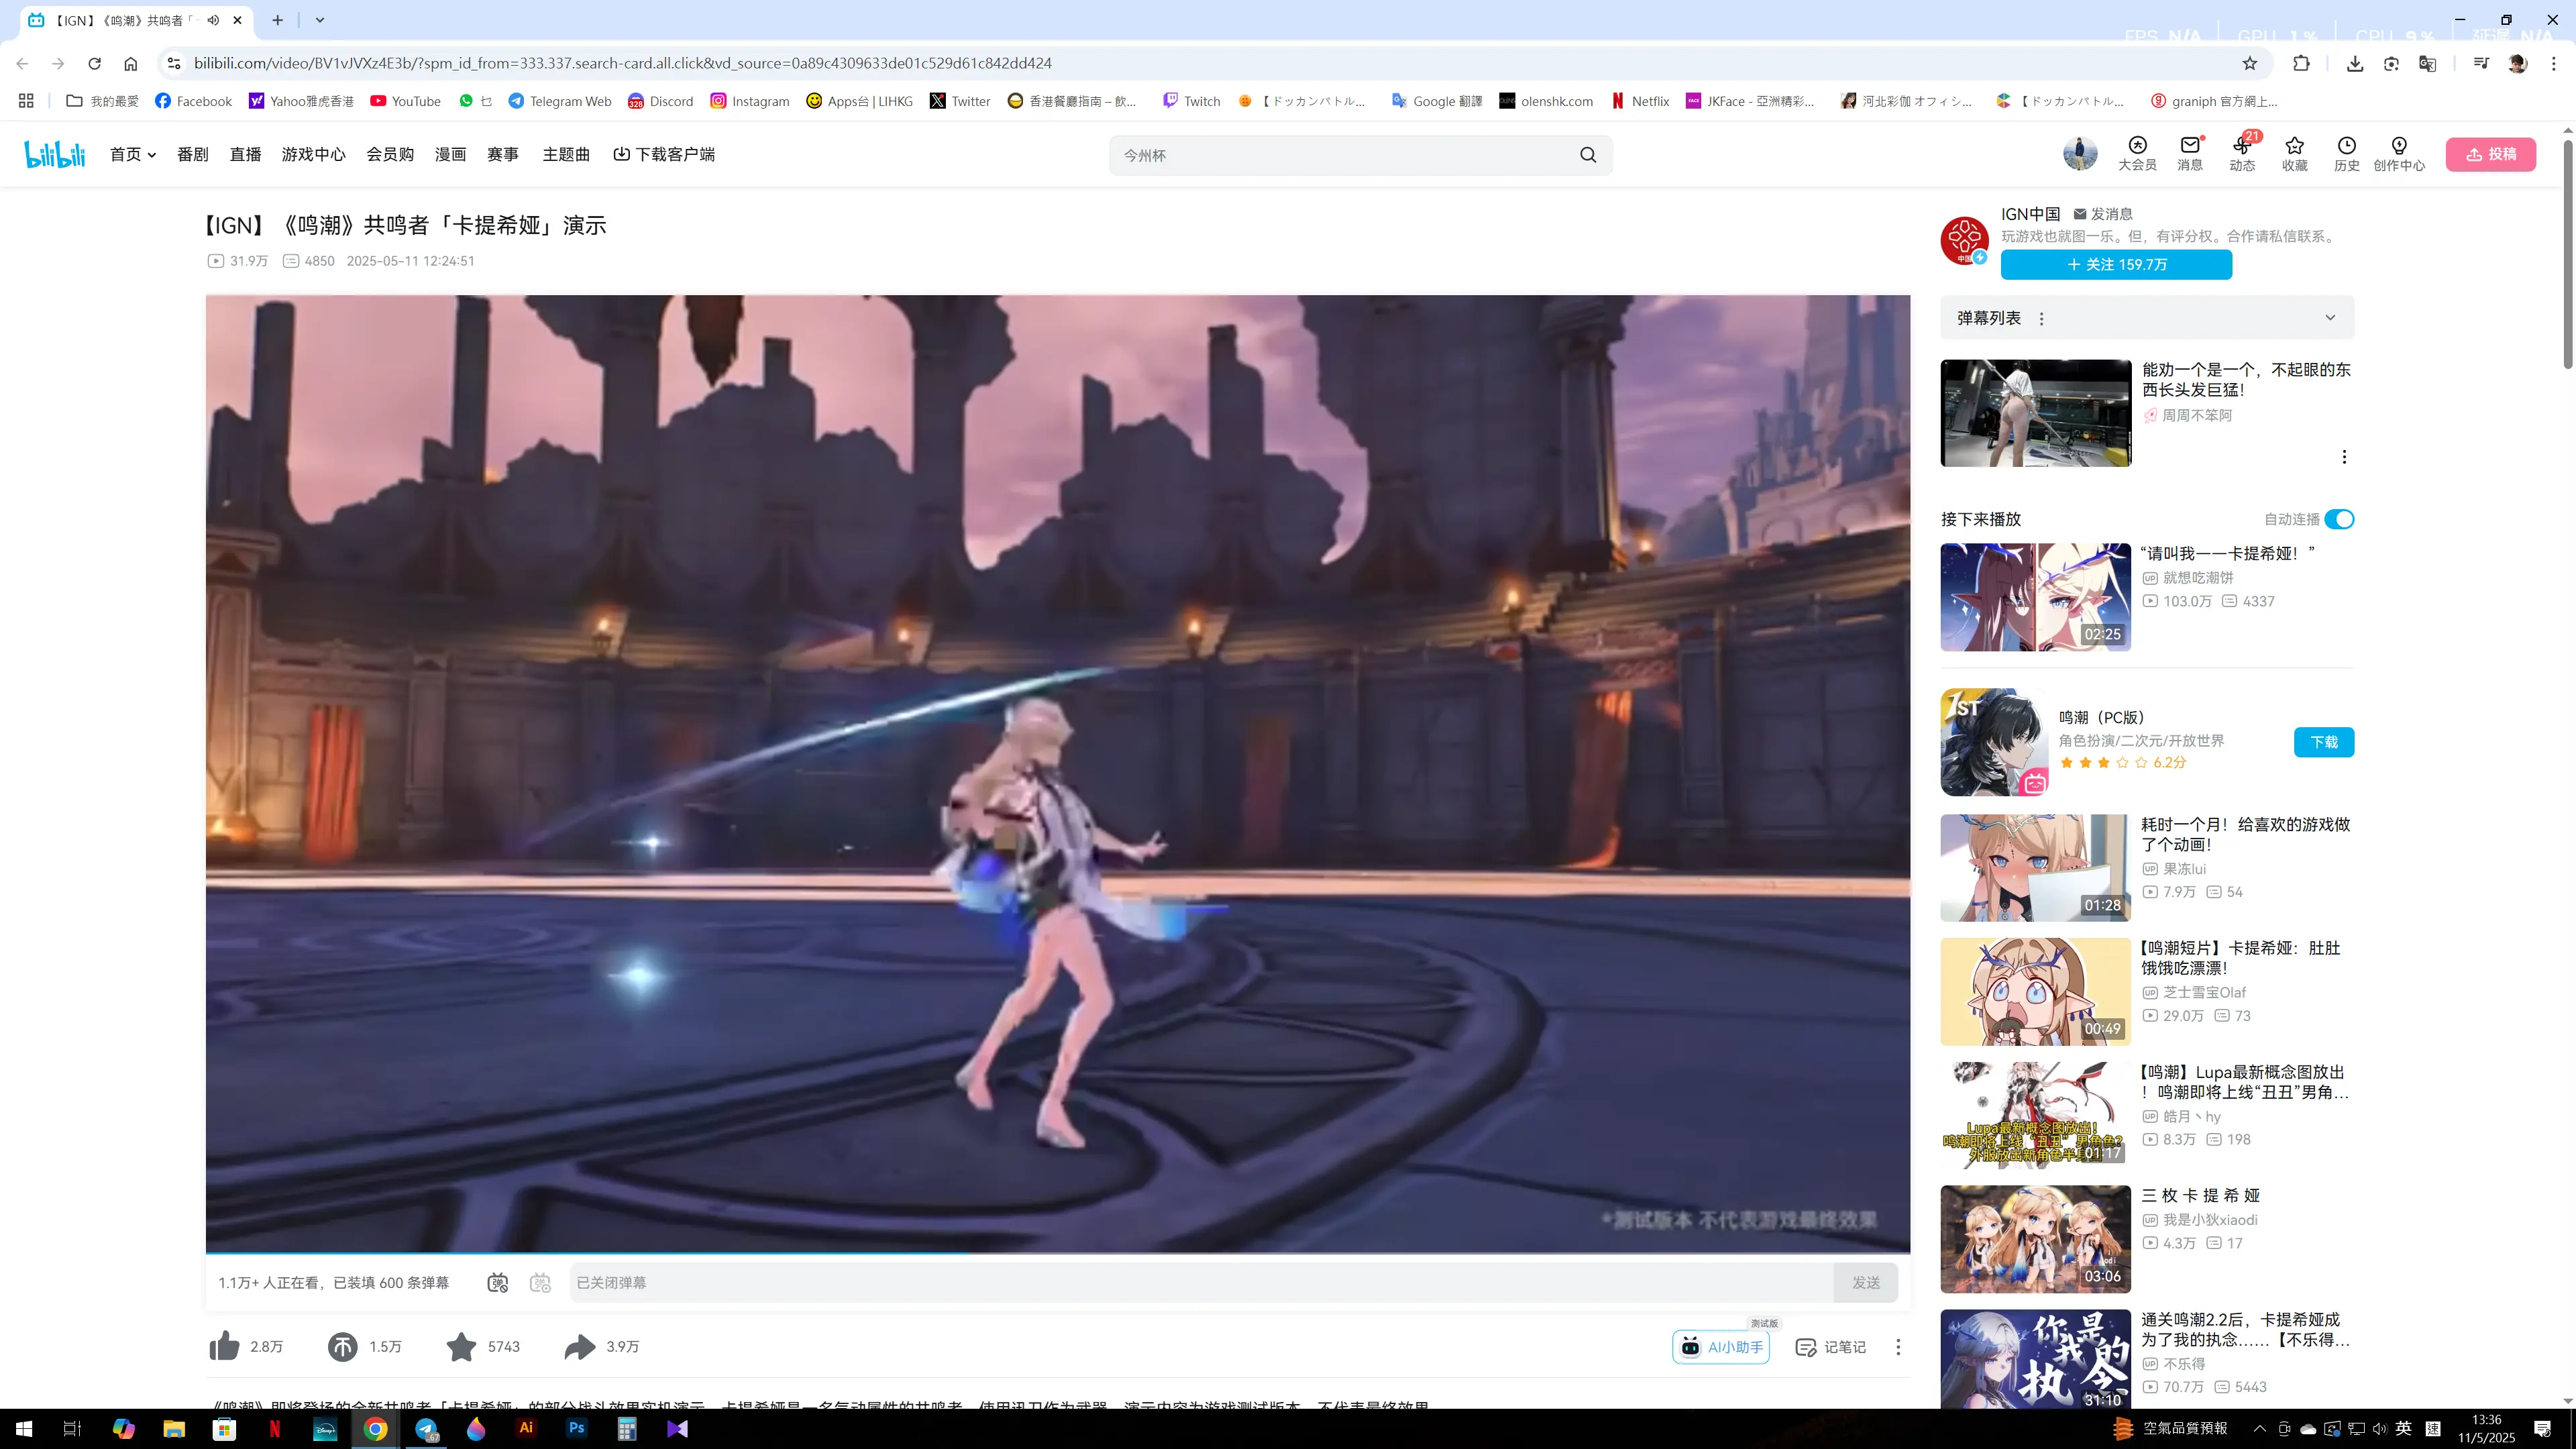Share the video via arrow icon
The width and height of the screenshot is (2576, 1449).
[580, 1346]
